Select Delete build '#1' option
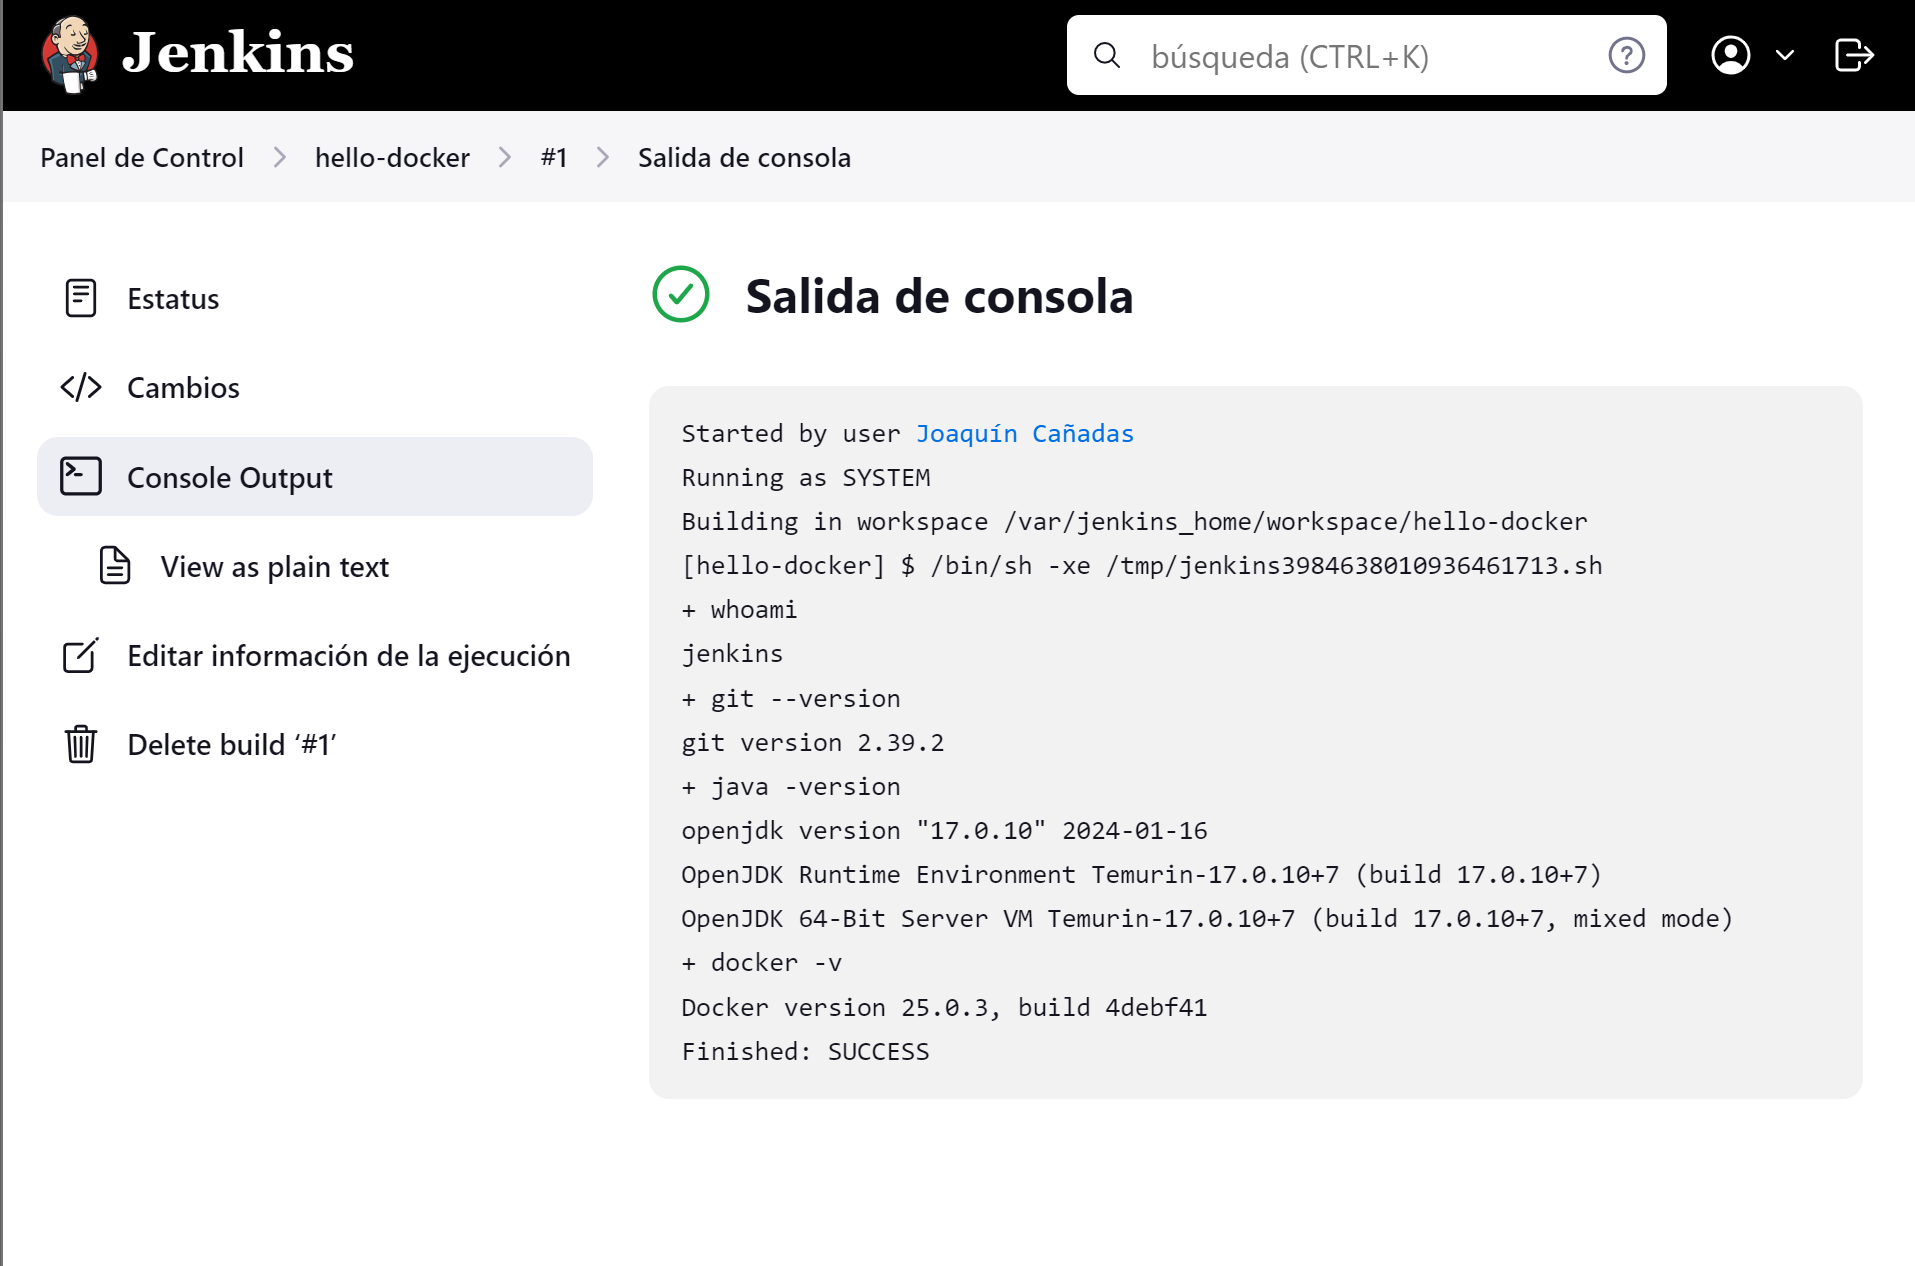Screen dimensions: 1915x1266 231,744
